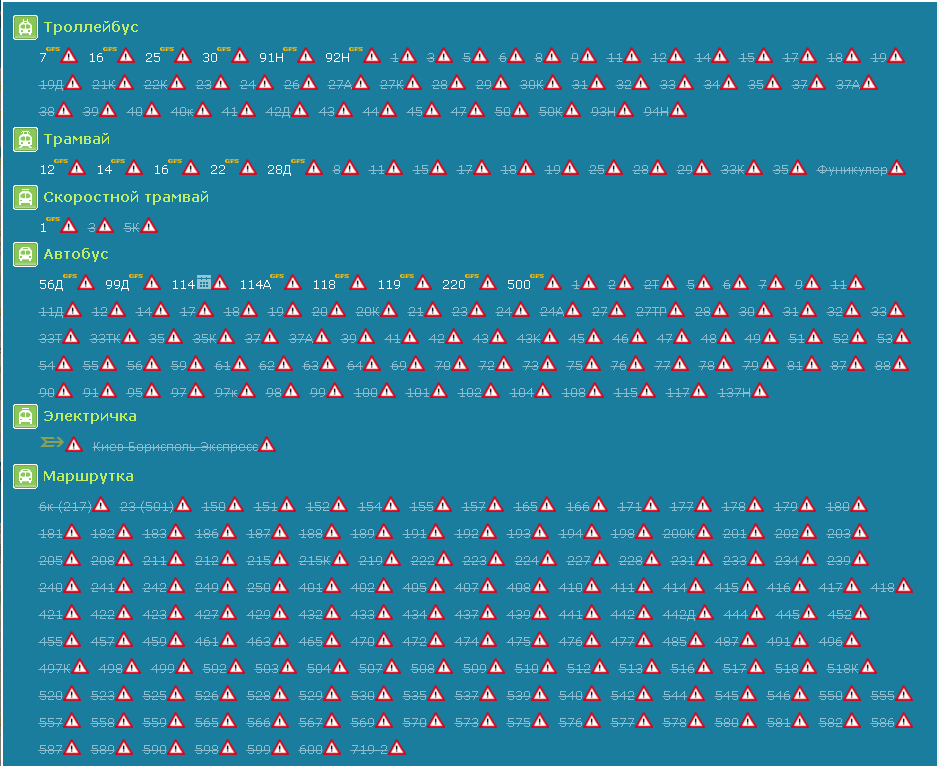This screenshot has width=939, height=768.
Task: Open bus route 56Д
Action: (51, 285)
